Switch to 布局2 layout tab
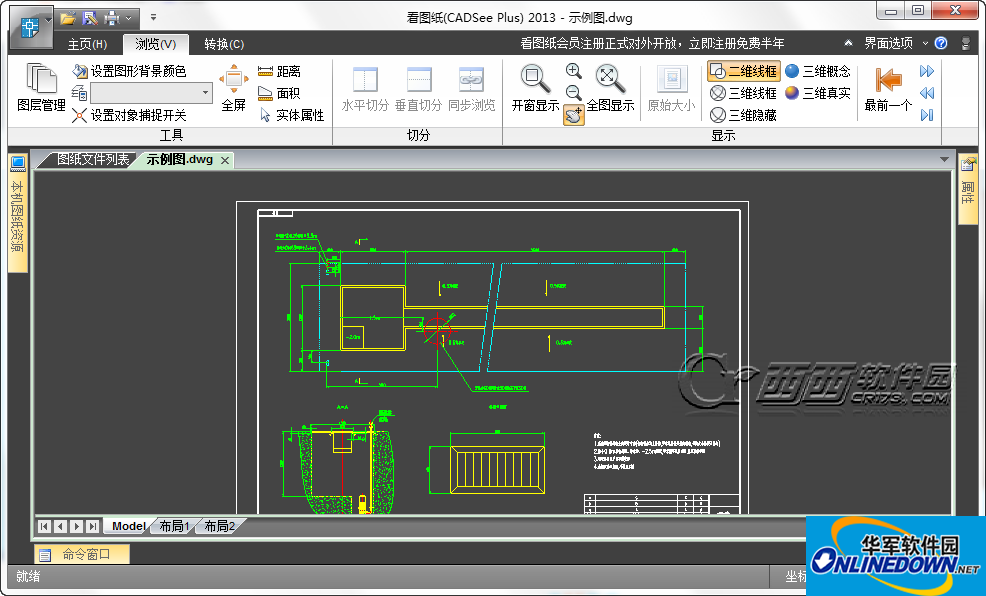Viewport: 986px width, 596px height. click(219, 526)
